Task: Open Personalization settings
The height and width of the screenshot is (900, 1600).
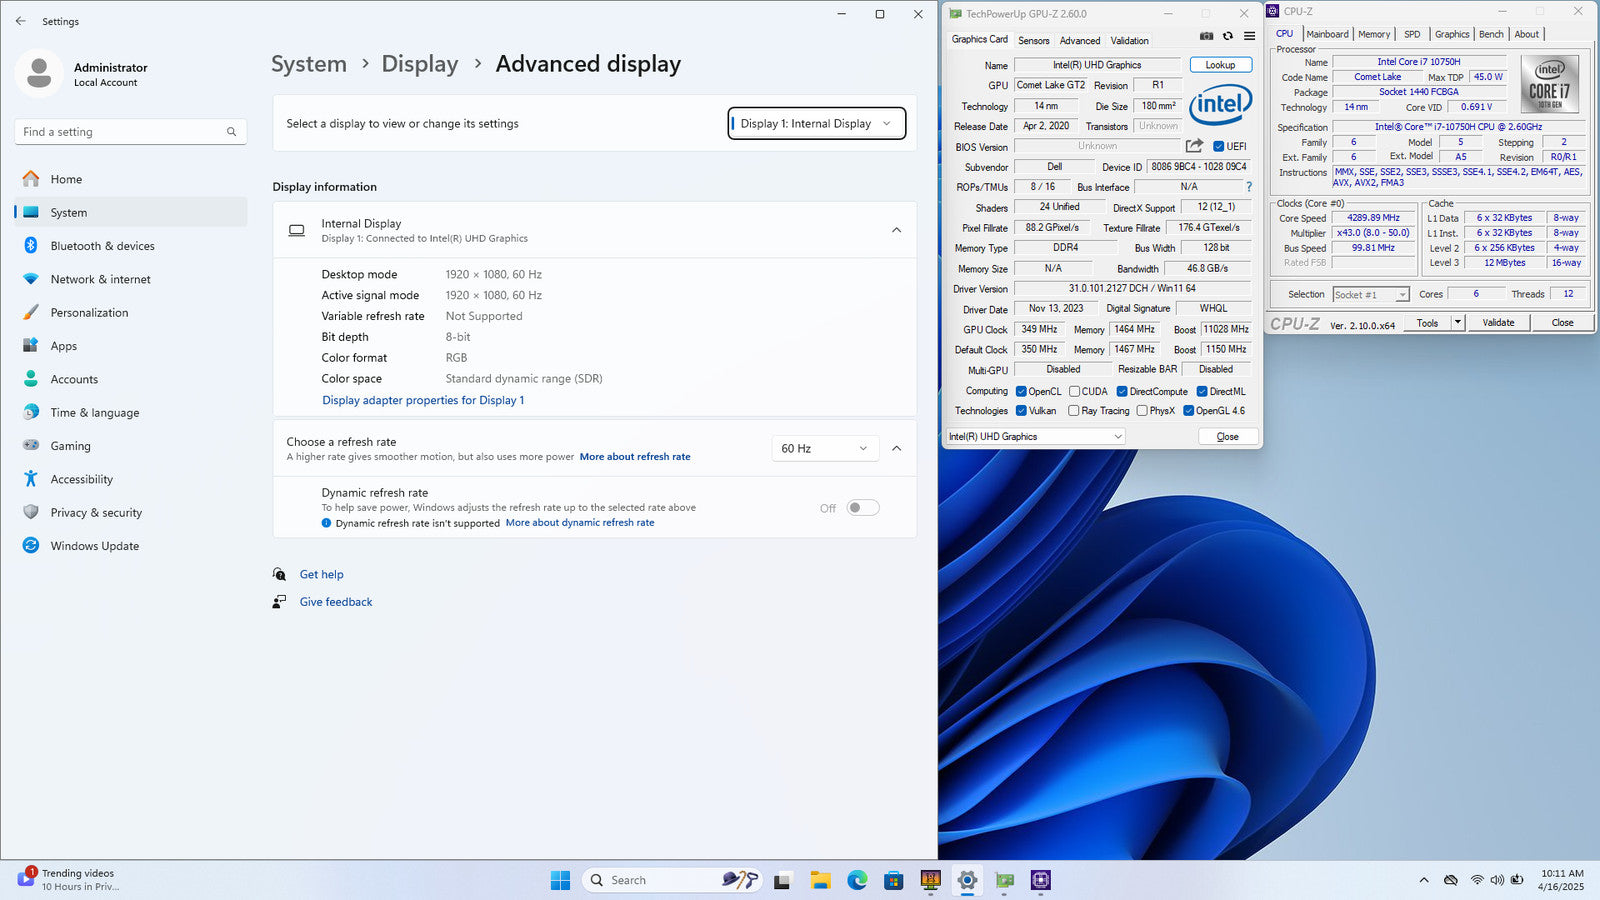Action: coord(131,312)
